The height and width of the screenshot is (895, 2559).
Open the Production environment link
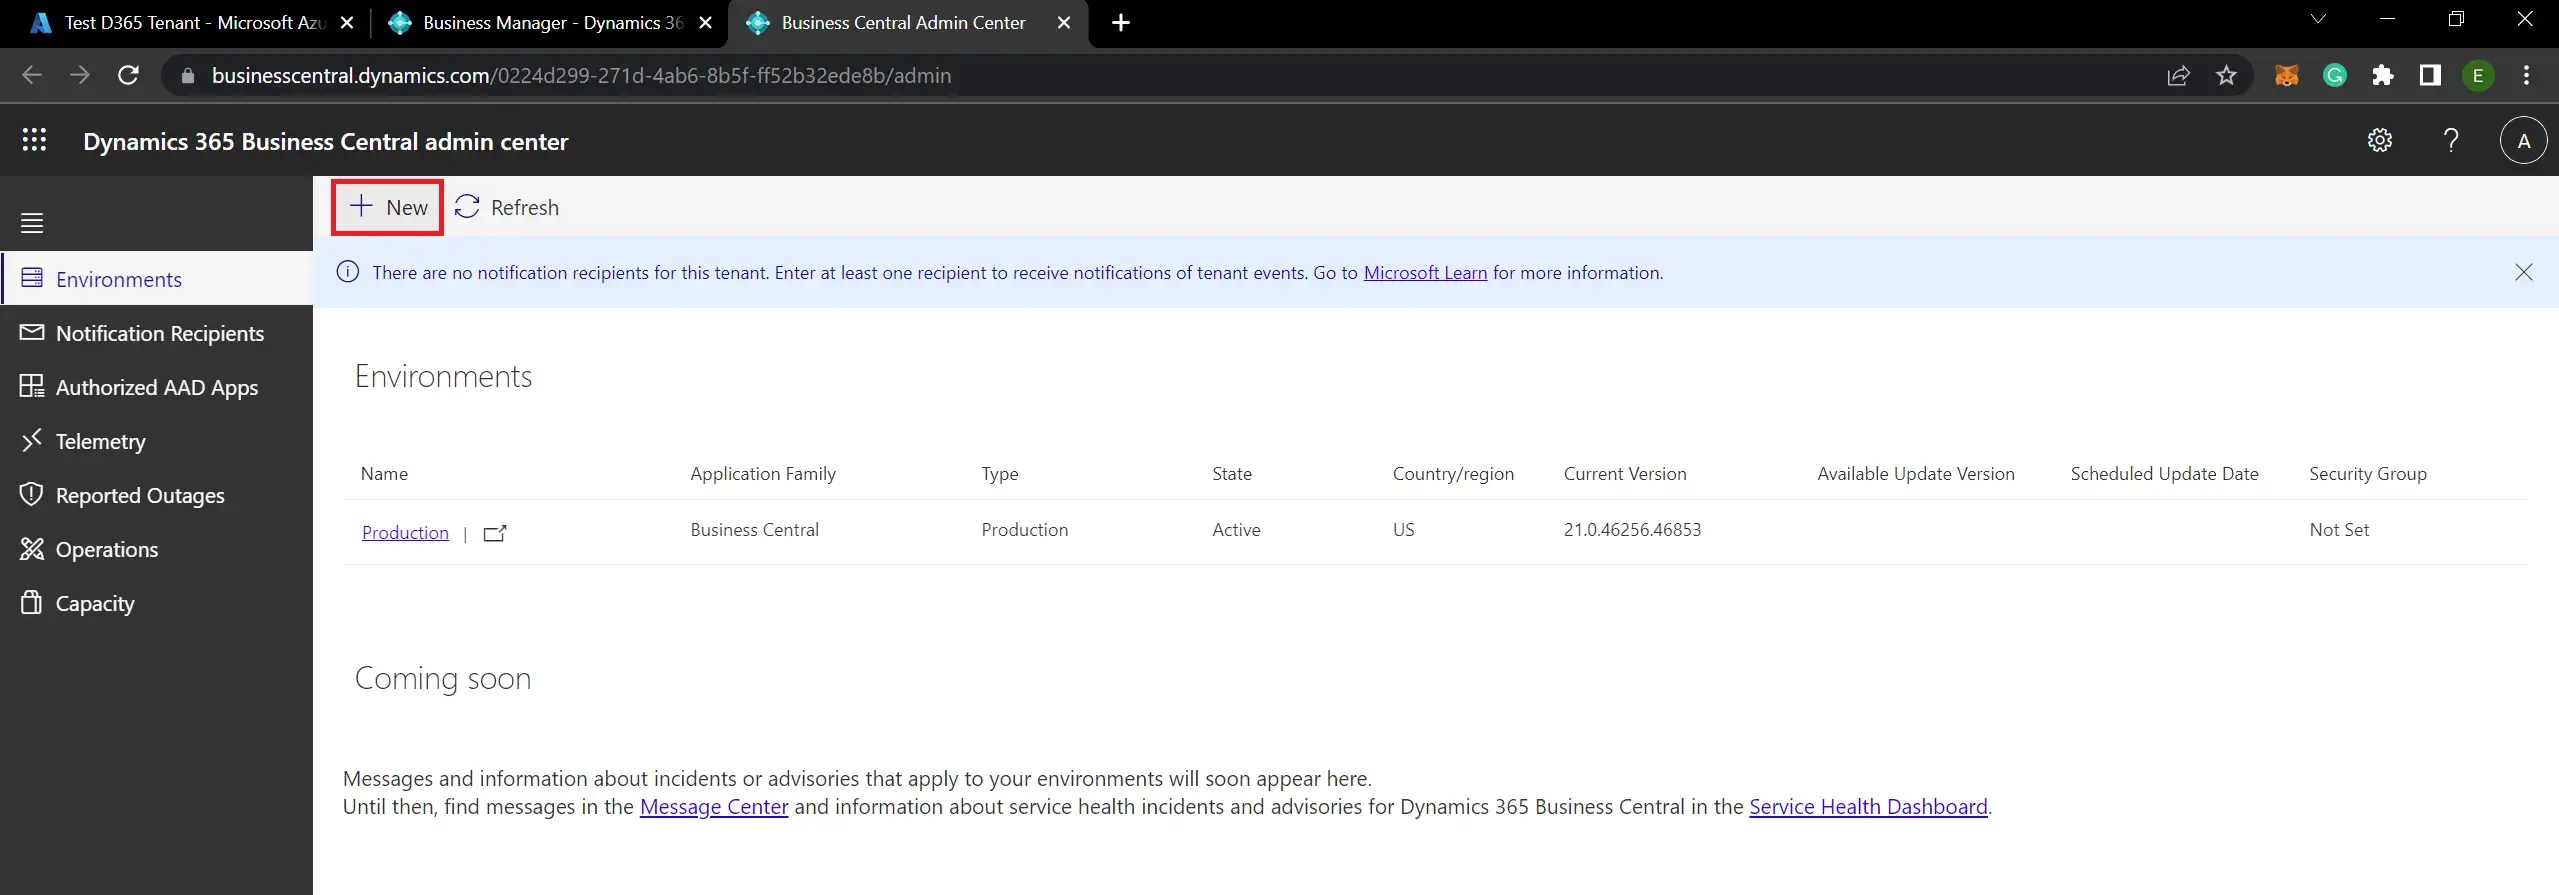[x=405, y=533]
